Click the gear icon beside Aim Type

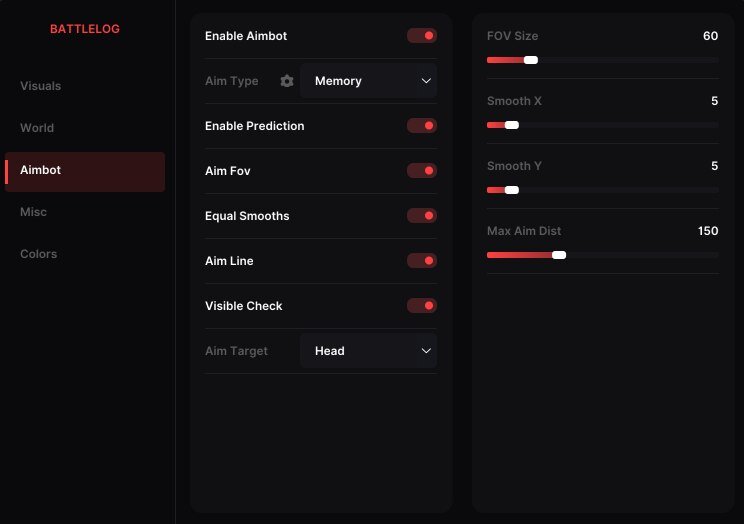click(287, 81)
